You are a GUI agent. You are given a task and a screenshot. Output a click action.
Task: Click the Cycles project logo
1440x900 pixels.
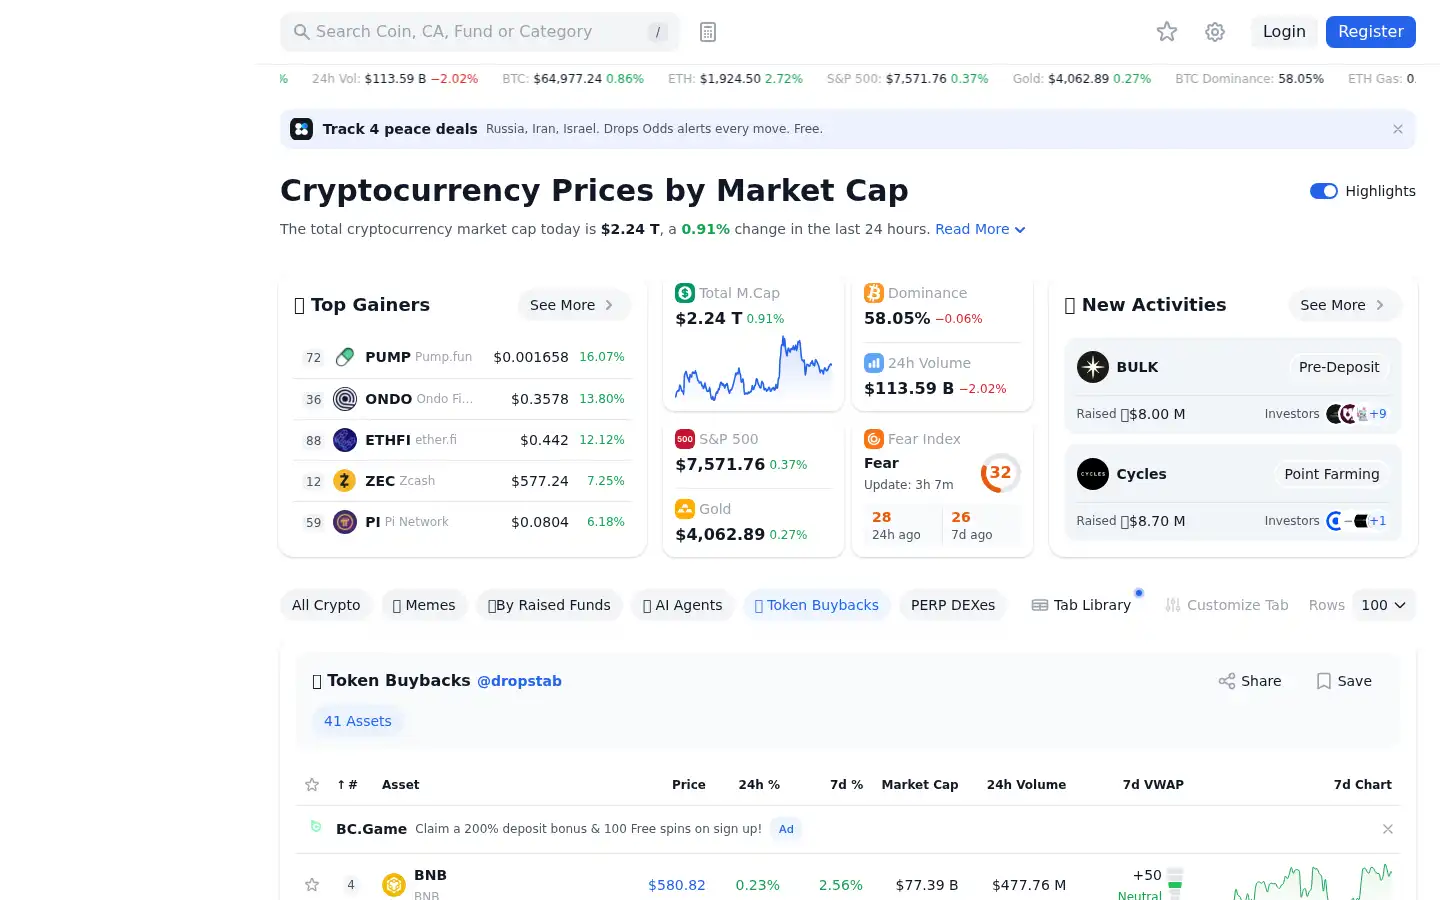tap(1093, 474)
